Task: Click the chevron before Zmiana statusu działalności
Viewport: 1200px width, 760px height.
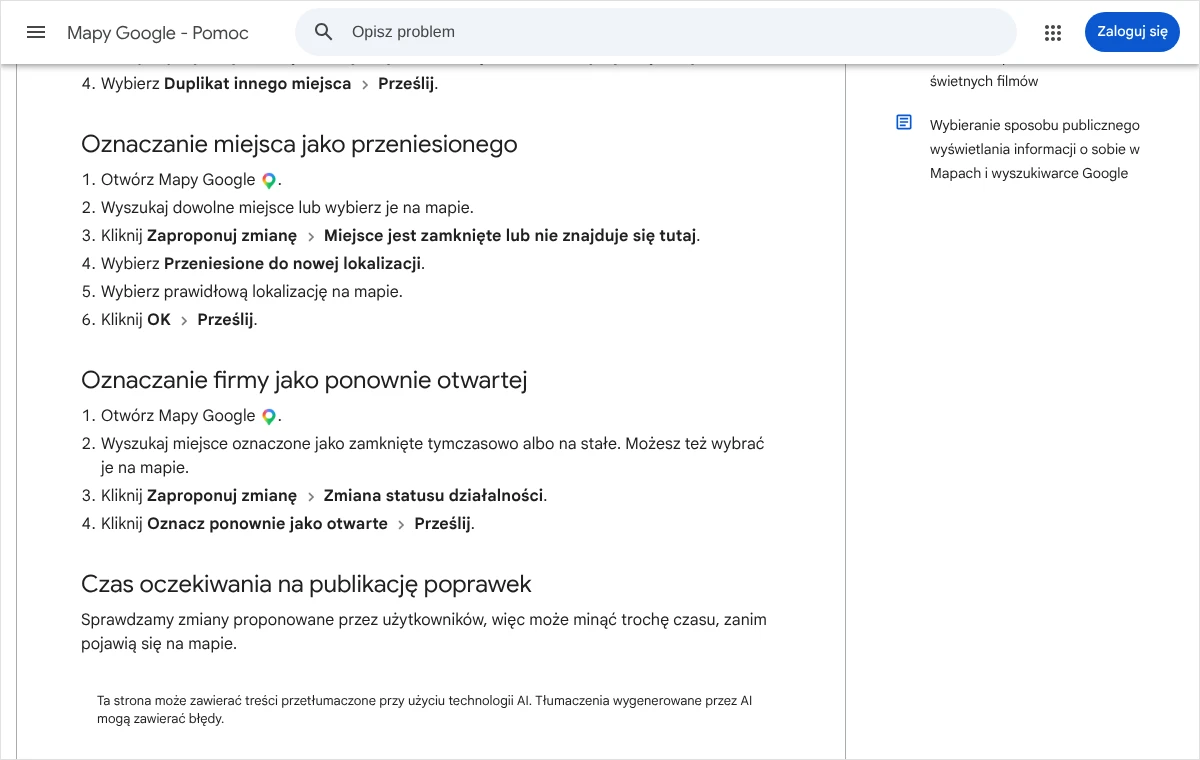Action: [311, 497]
